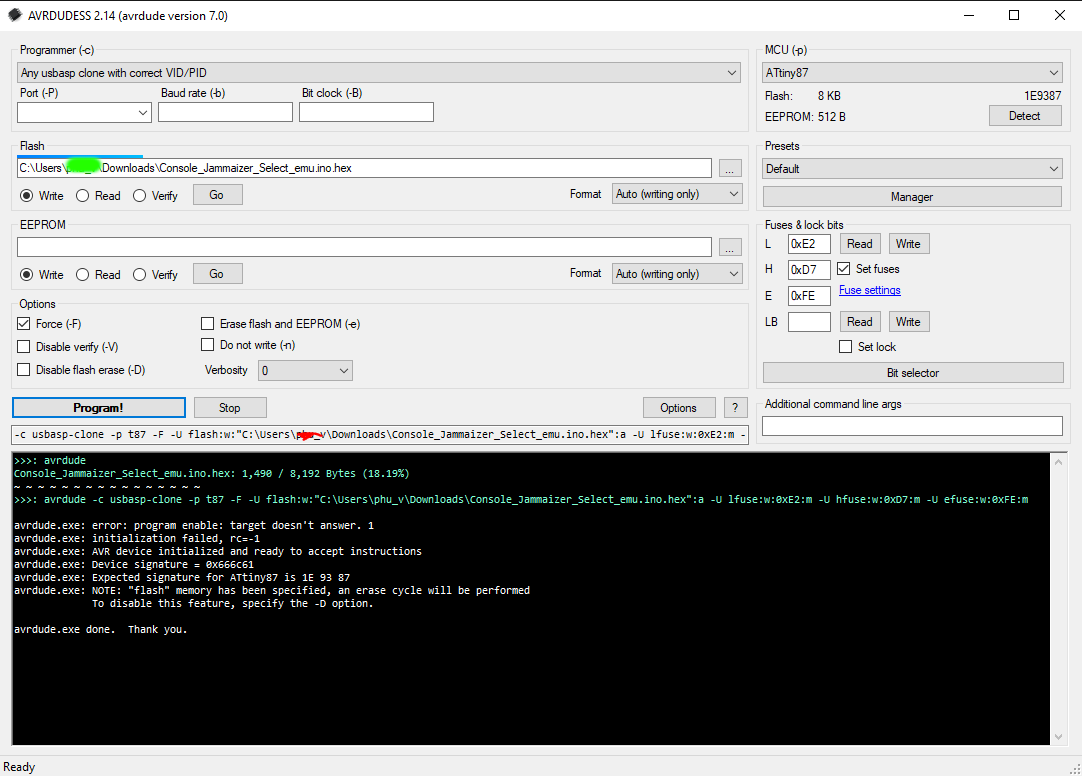The image size is (1082, 776).
Task: Select the EEPROM Write radio button
Action: [26, 275]
